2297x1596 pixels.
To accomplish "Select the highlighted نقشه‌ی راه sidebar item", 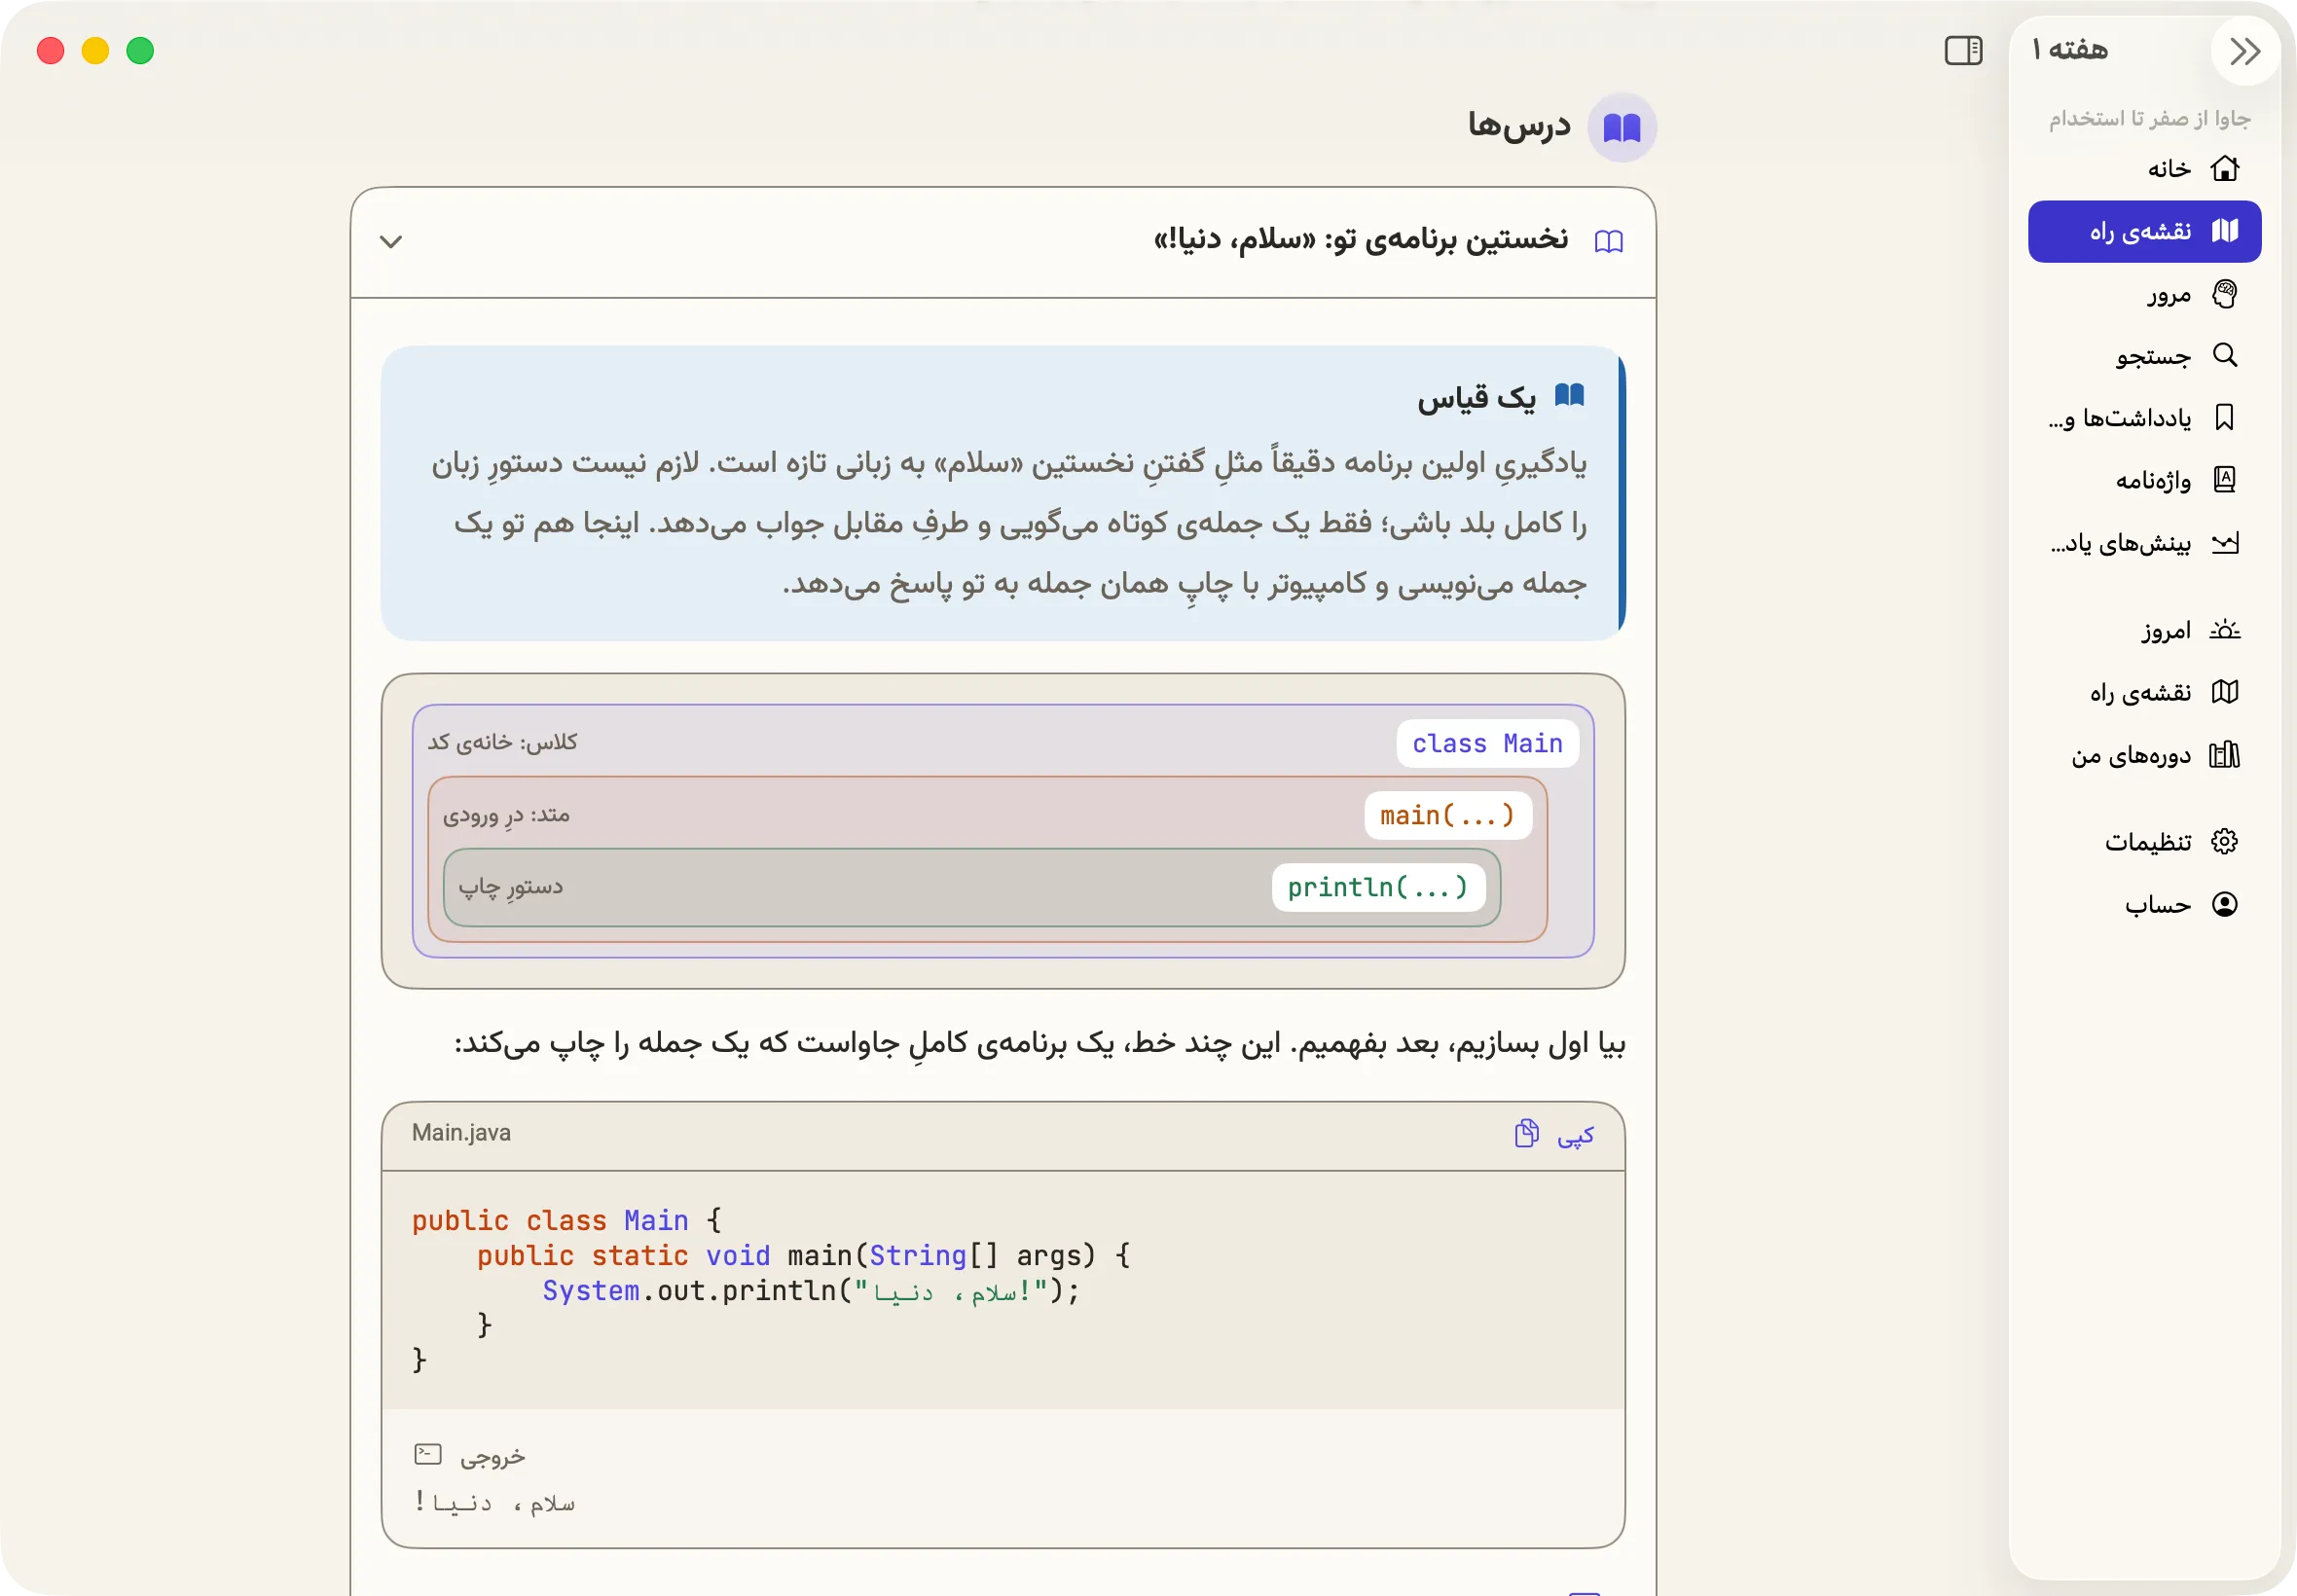I will [x=2144, y=232].
